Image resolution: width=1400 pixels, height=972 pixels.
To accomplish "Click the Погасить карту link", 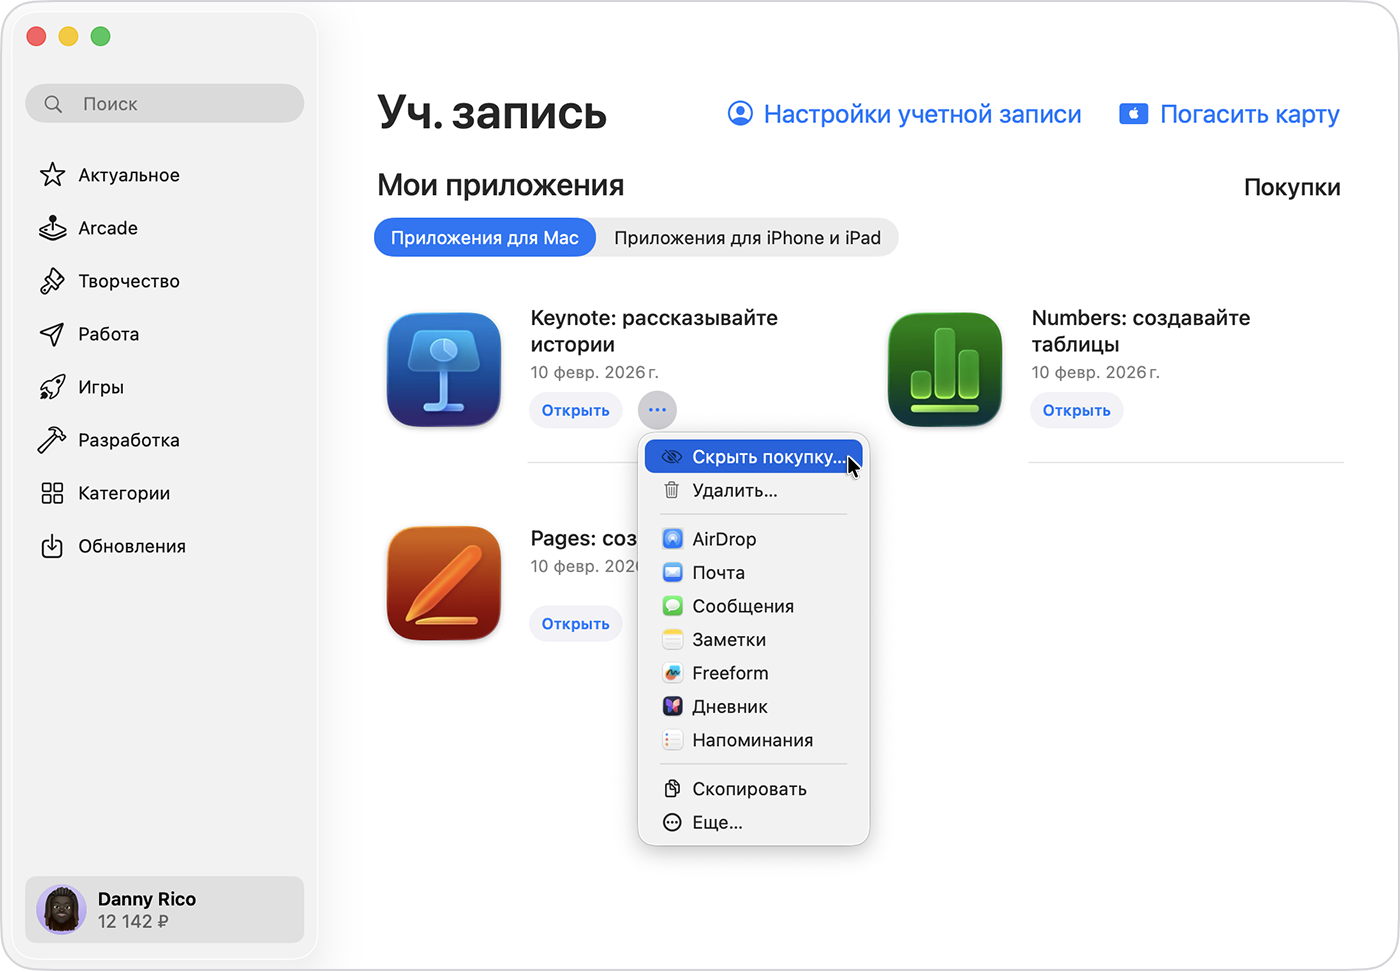I will click(1248, 114).
